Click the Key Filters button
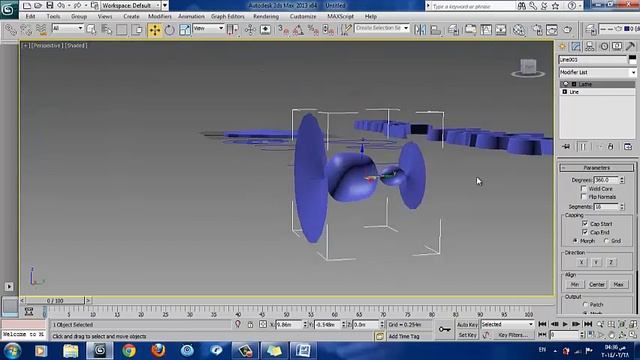Screen dimensions: 640x360 (513, 335)
